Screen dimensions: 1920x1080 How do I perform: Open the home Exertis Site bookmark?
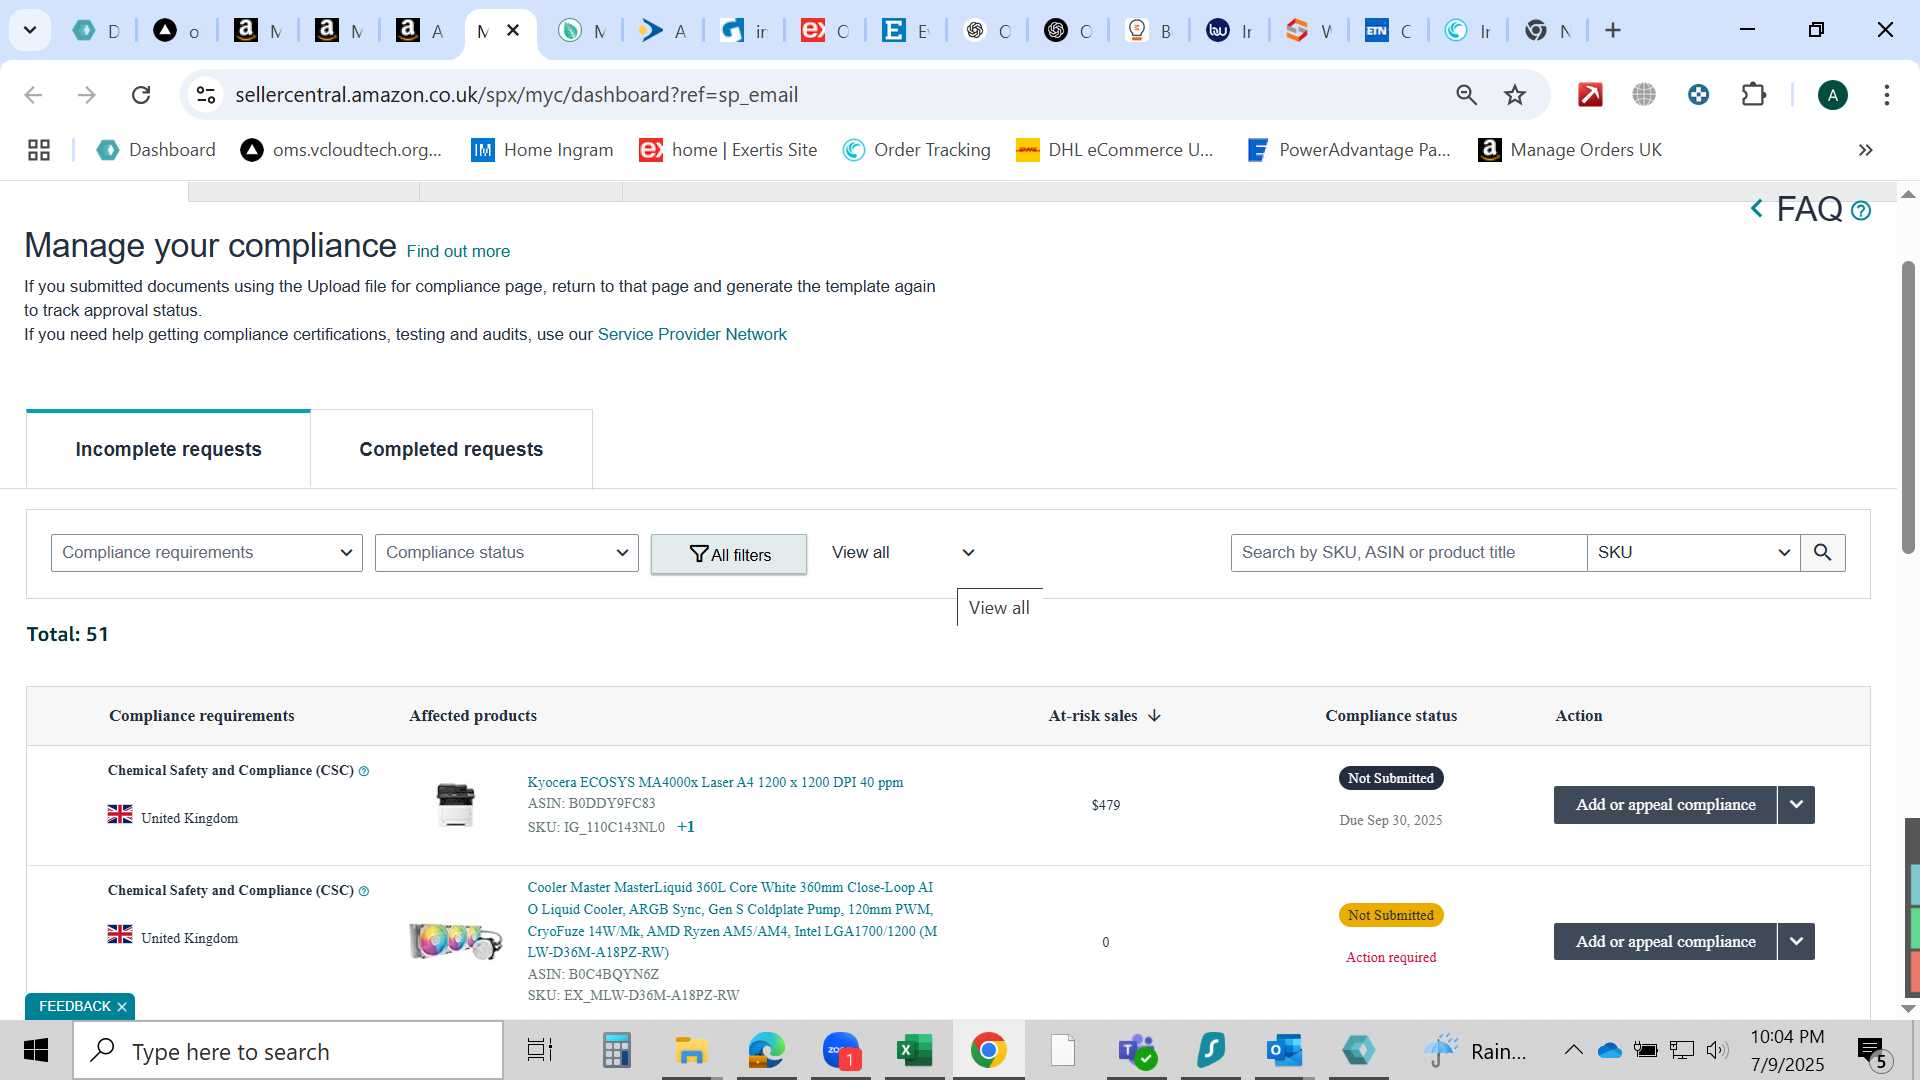[x=728, y=150]
